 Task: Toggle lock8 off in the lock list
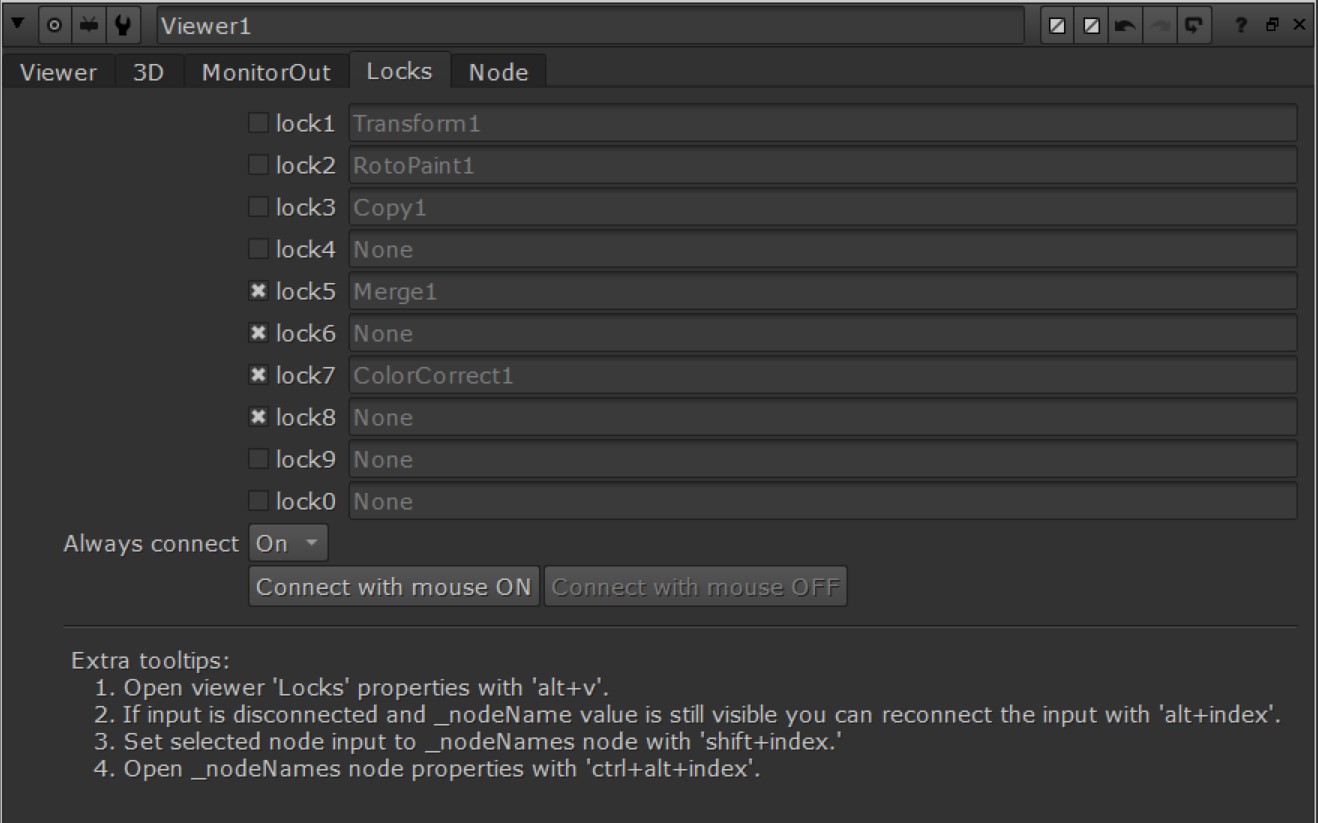pos(259,417)
